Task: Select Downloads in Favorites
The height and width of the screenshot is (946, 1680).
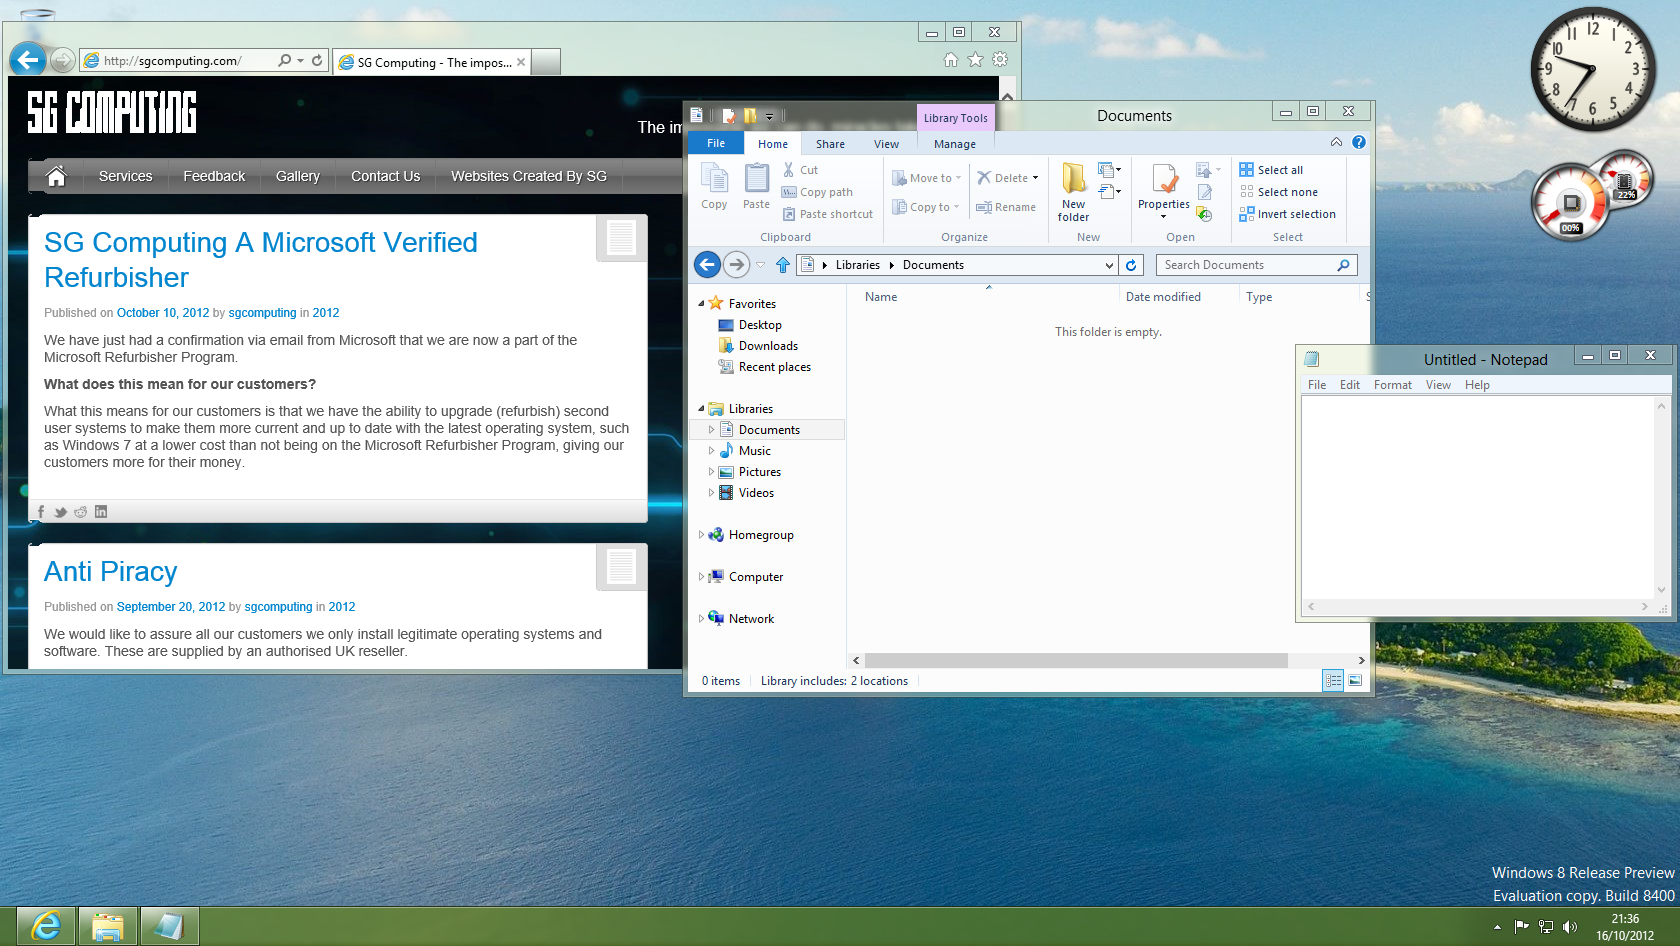Action: click(x=767, y=346)
